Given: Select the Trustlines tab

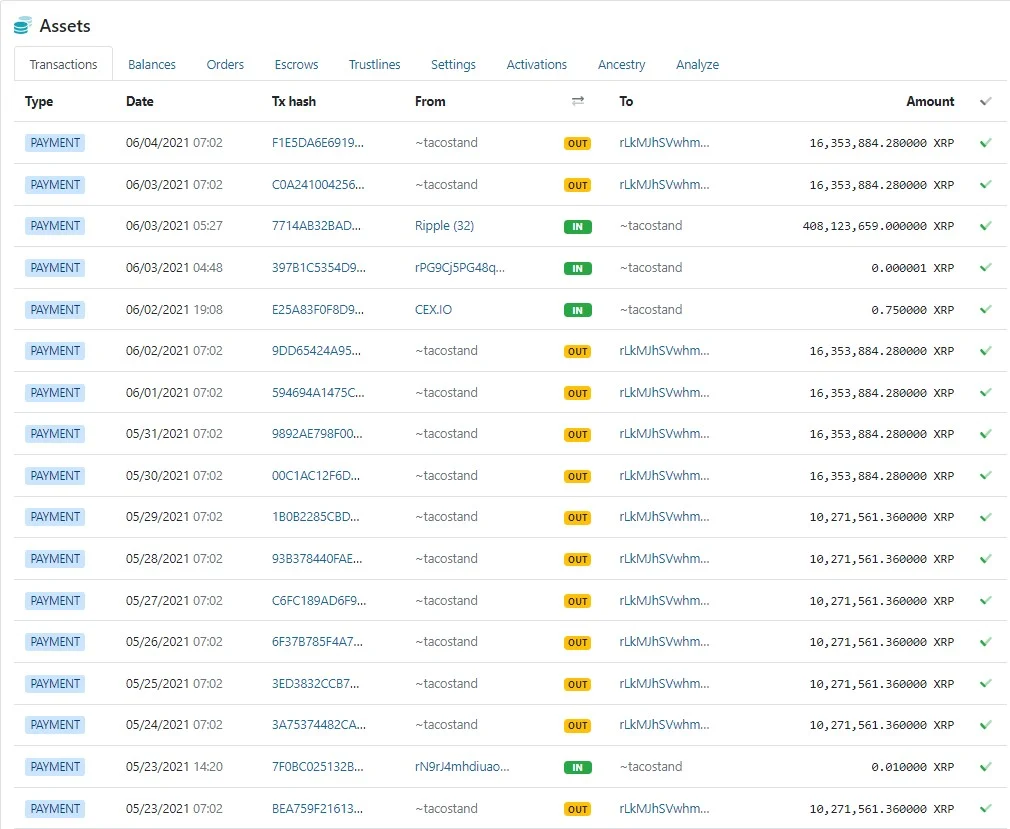Looking at the screenshot, I should [x=374, y=64].
